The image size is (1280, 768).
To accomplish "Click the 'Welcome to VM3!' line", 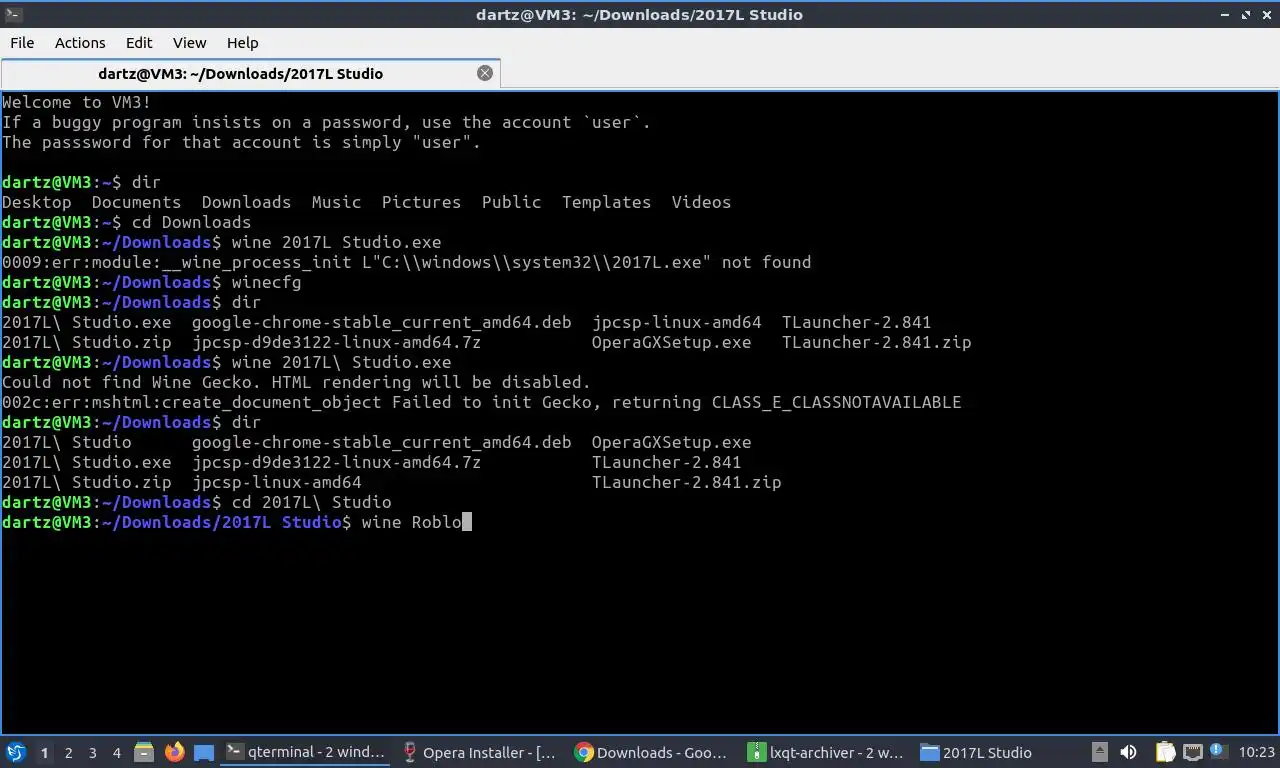I will pyautogui.click(x=77, y=102).
